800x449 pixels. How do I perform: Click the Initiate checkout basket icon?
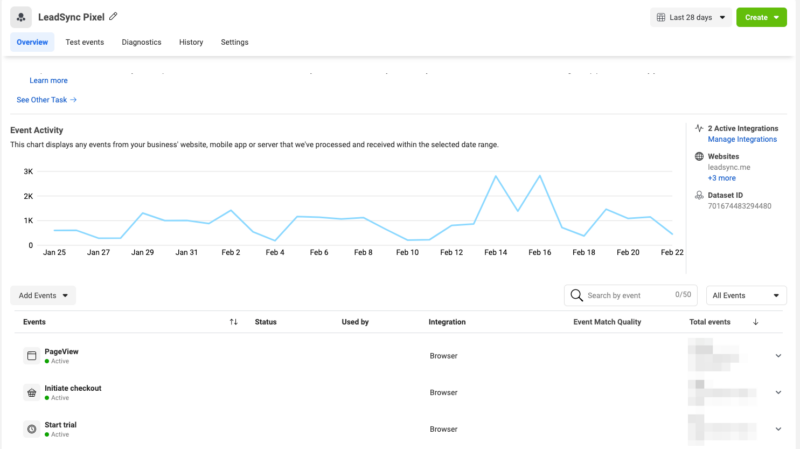pos(31,392)
